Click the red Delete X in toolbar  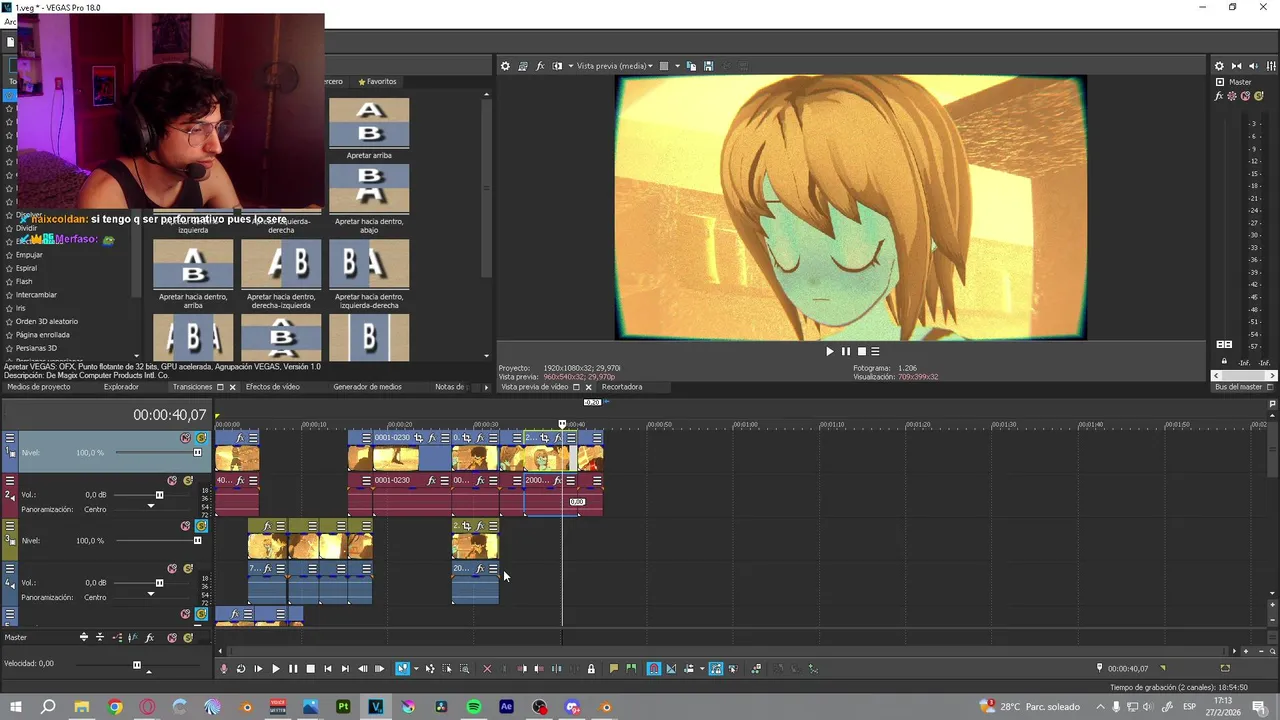[487, 669]
